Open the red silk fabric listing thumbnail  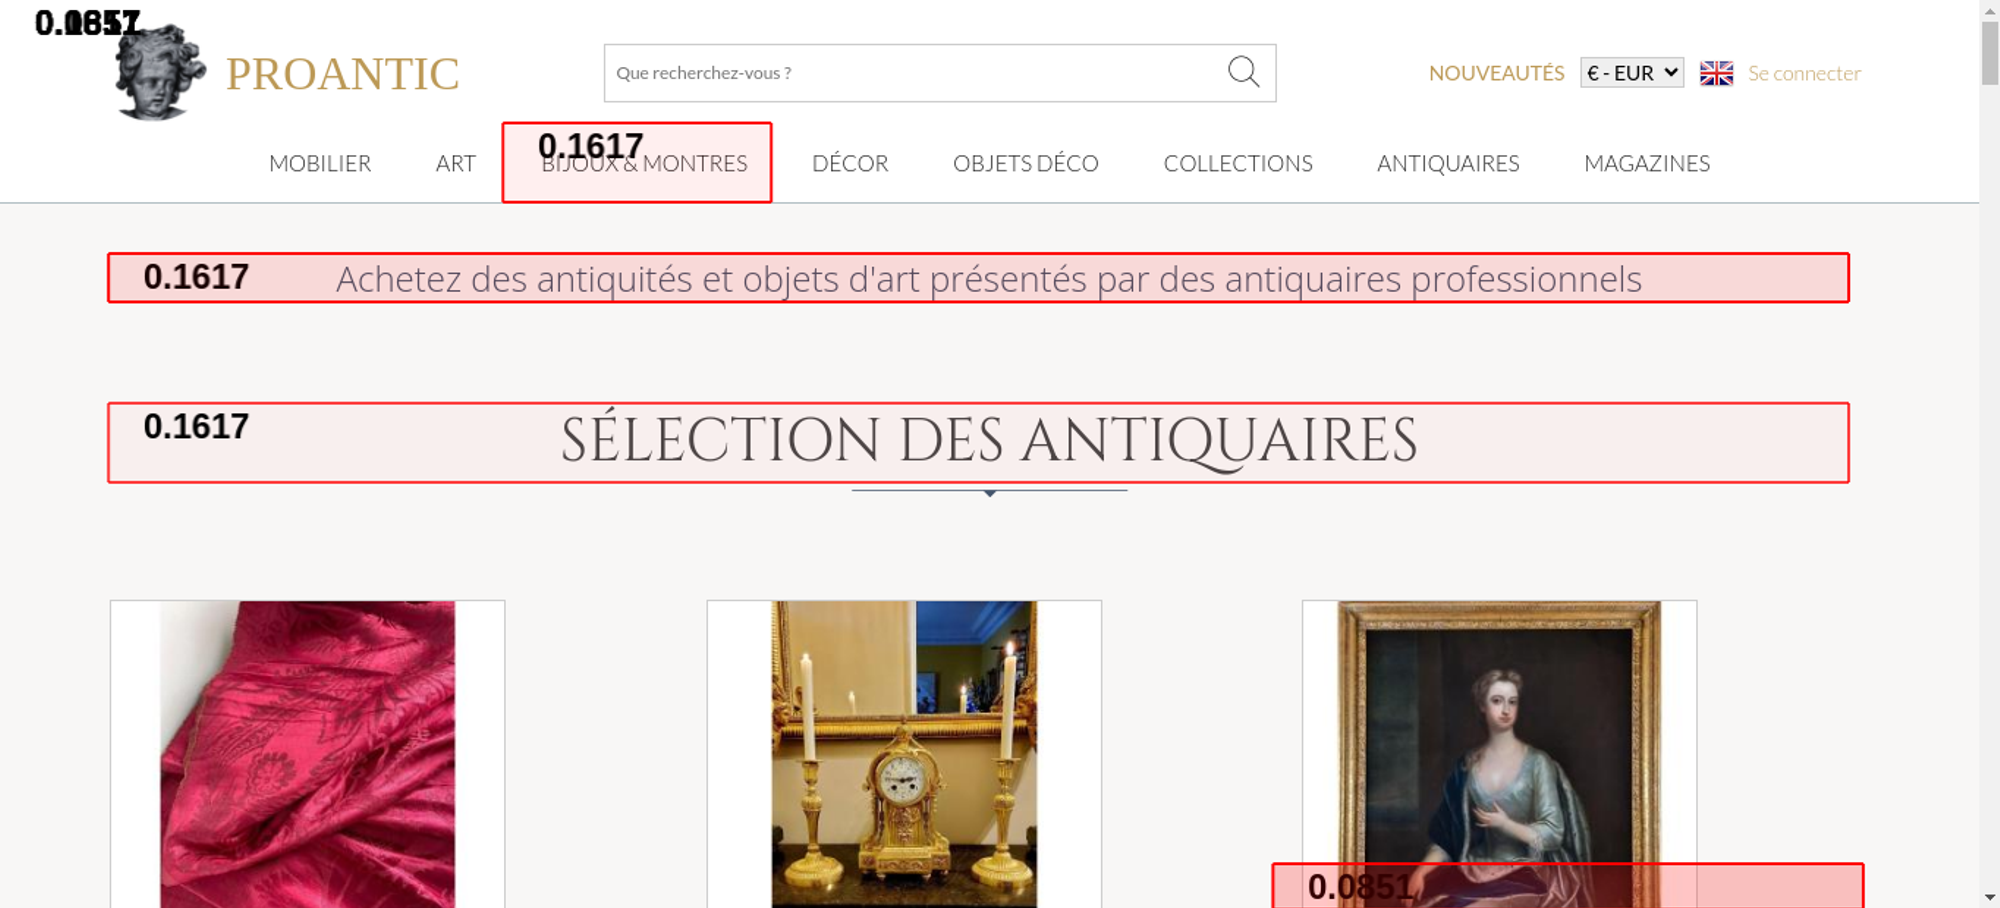click(307, 754)
